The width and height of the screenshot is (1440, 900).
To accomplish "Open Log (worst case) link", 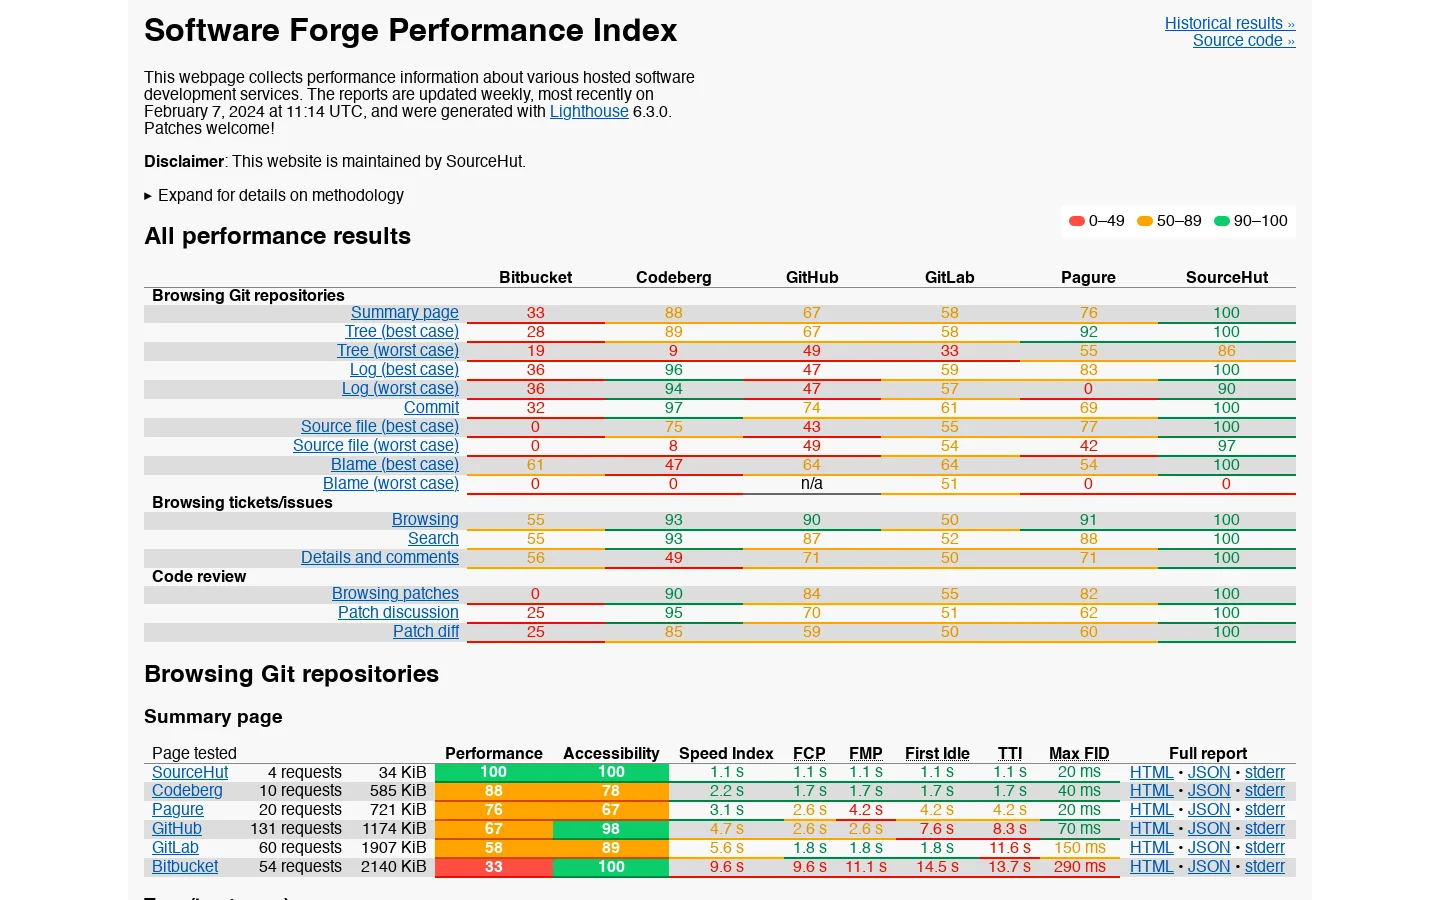I will click(400, 388).
